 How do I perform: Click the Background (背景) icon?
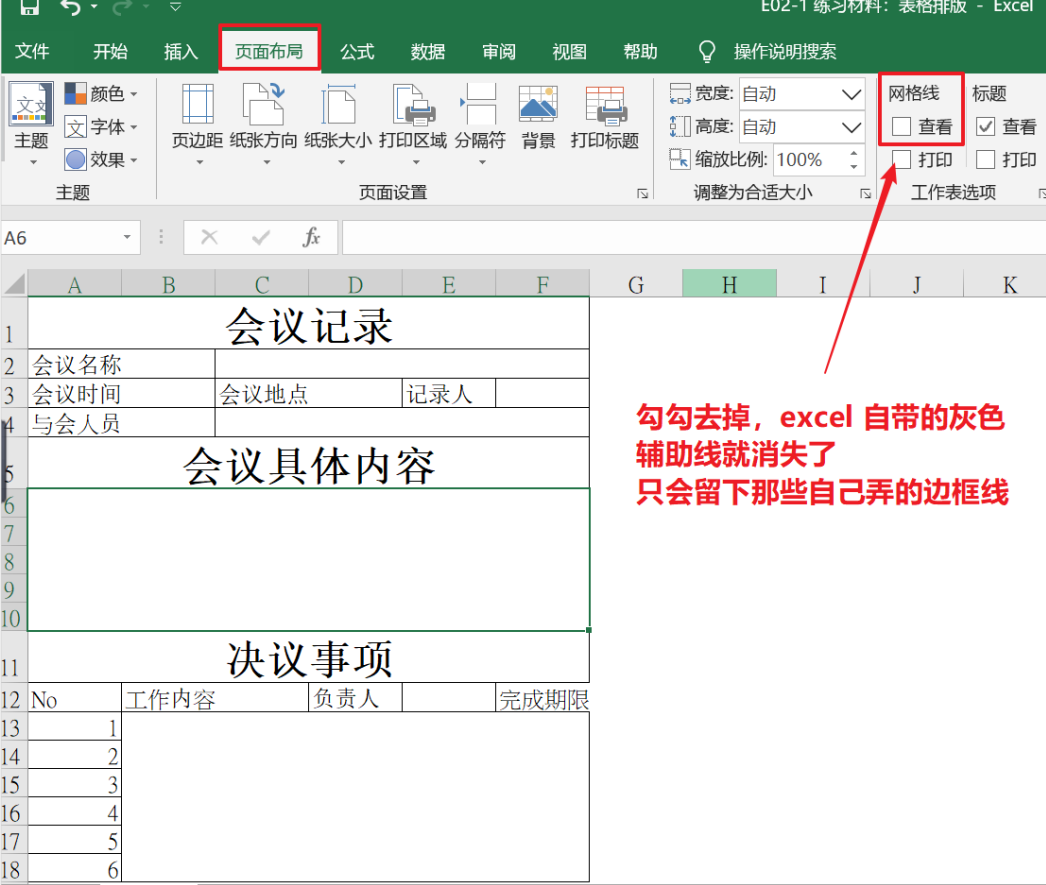click(538, 105)
